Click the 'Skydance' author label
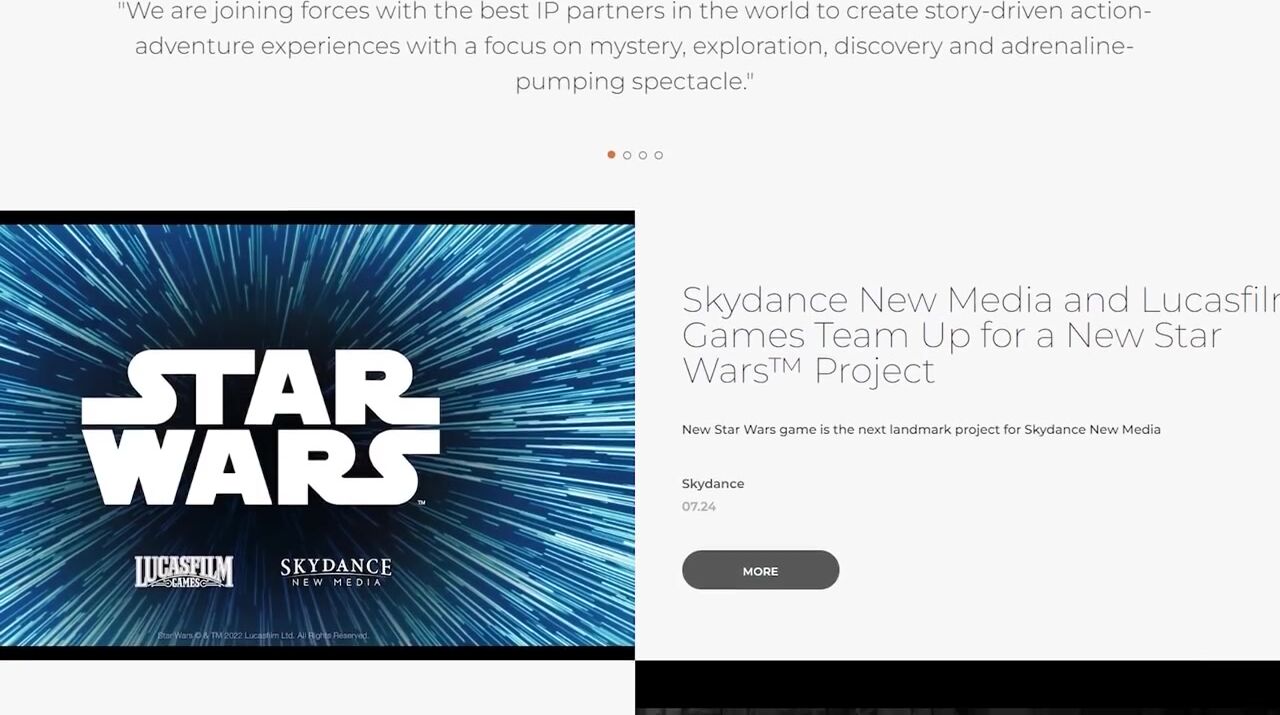The height and width of the screenshot is (715, 1280). tap(713, 484)
